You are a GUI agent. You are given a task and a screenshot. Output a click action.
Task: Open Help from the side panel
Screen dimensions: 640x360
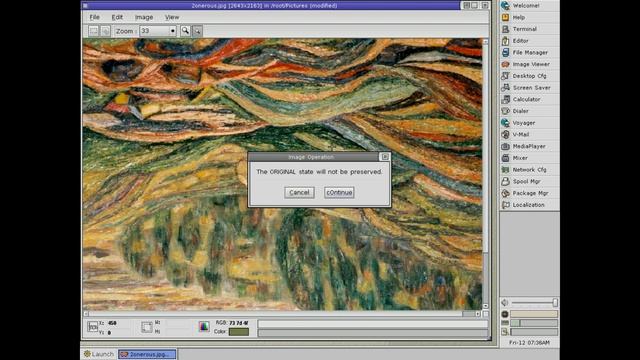point(529,18)
